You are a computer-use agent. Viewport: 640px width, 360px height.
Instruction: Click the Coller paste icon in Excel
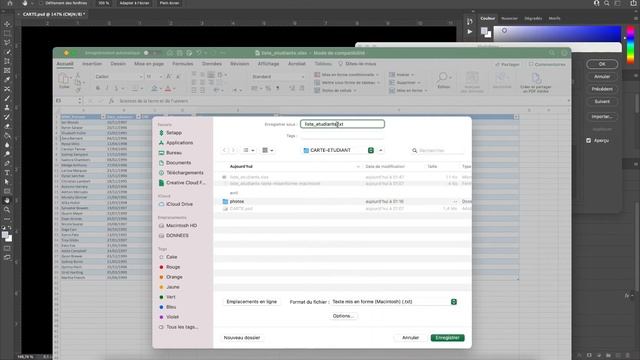(x=64, y=80)
